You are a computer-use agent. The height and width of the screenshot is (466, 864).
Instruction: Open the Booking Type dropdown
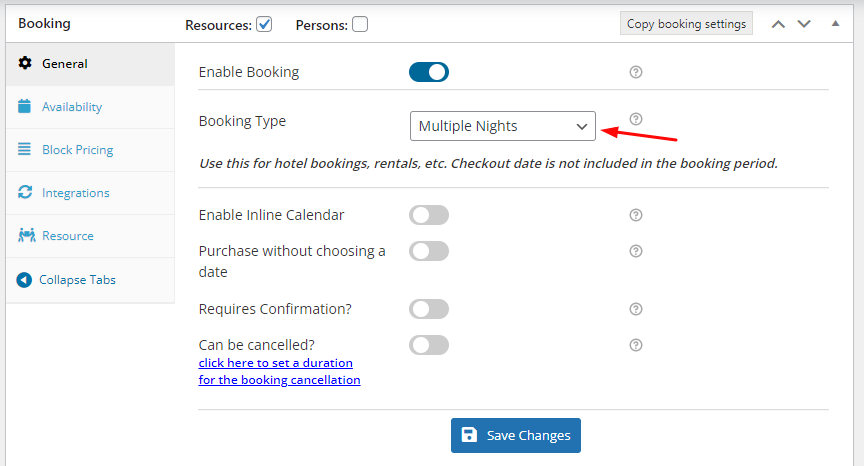pyautogui.click(x=503, y=126)
